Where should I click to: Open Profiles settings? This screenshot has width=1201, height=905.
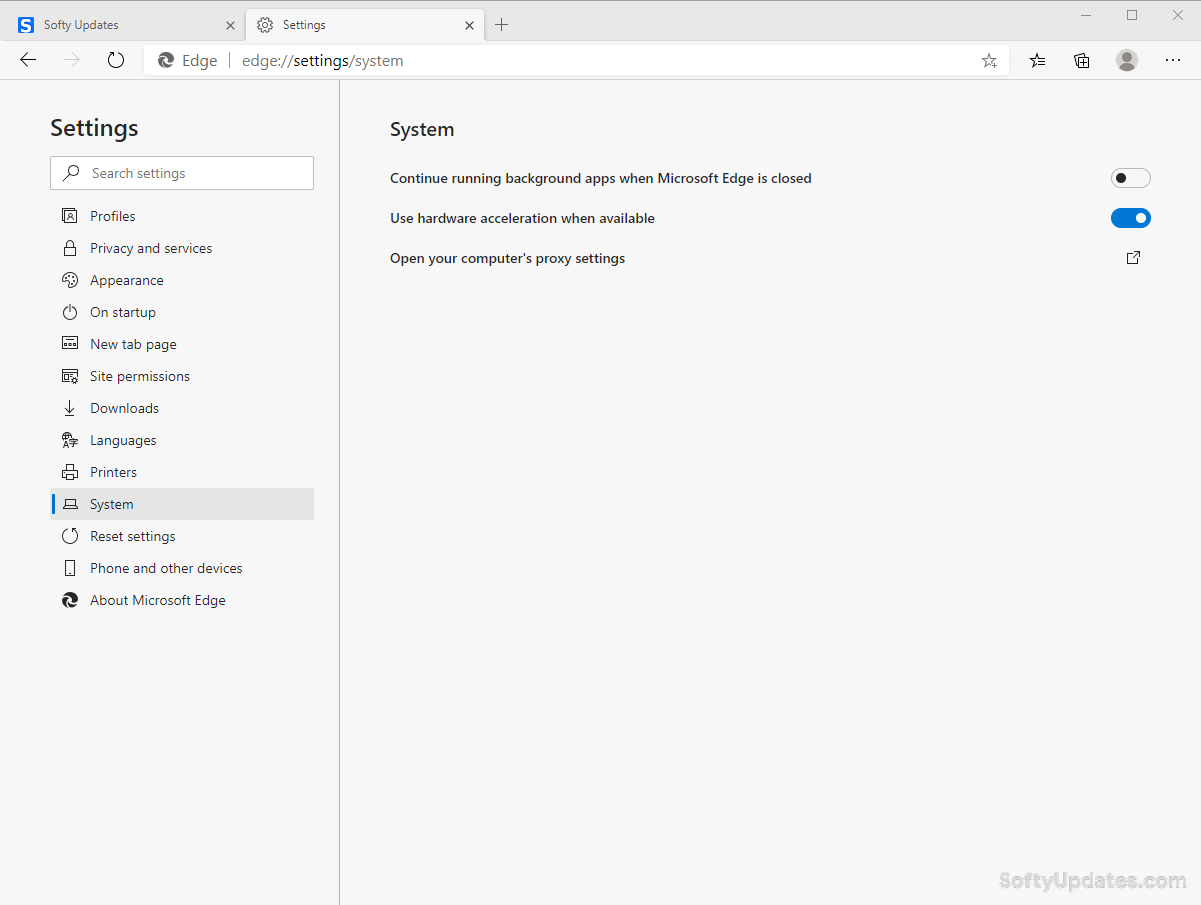point(182,216)
